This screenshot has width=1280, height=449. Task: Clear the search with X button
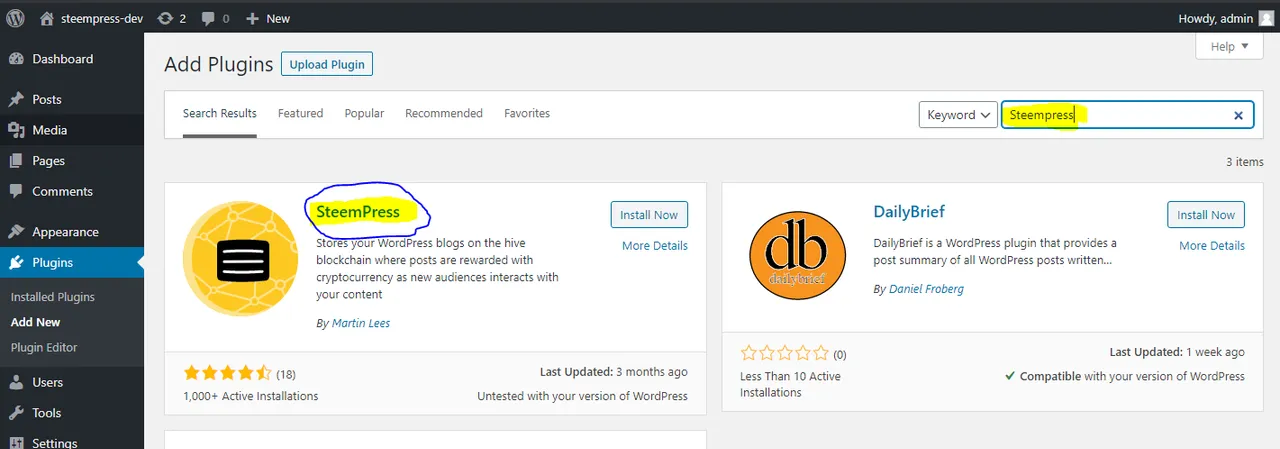1238,116
